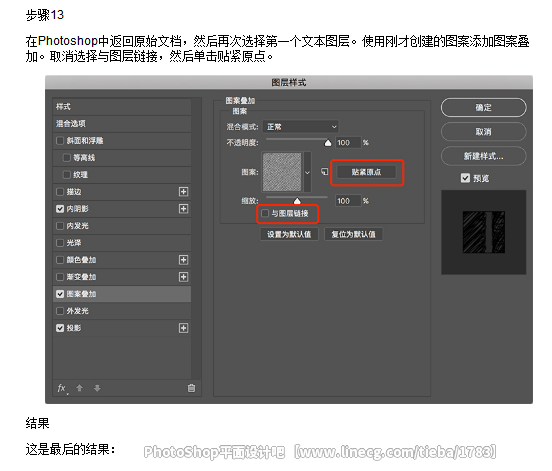Enable the 渐变叠加 checkbox
Image resolution: width=552 pixels, height=471 pixels.
tap(60, 277)
